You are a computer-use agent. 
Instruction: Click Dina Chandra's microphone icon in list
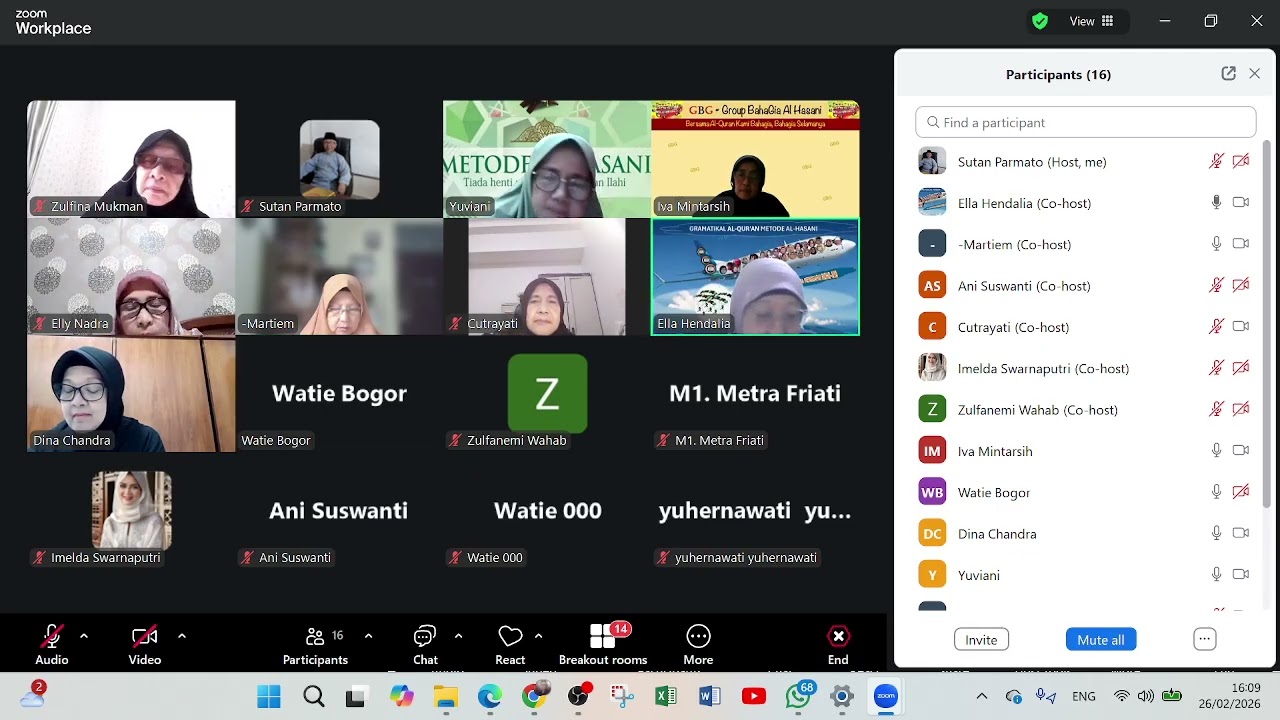click(1216, 533)
